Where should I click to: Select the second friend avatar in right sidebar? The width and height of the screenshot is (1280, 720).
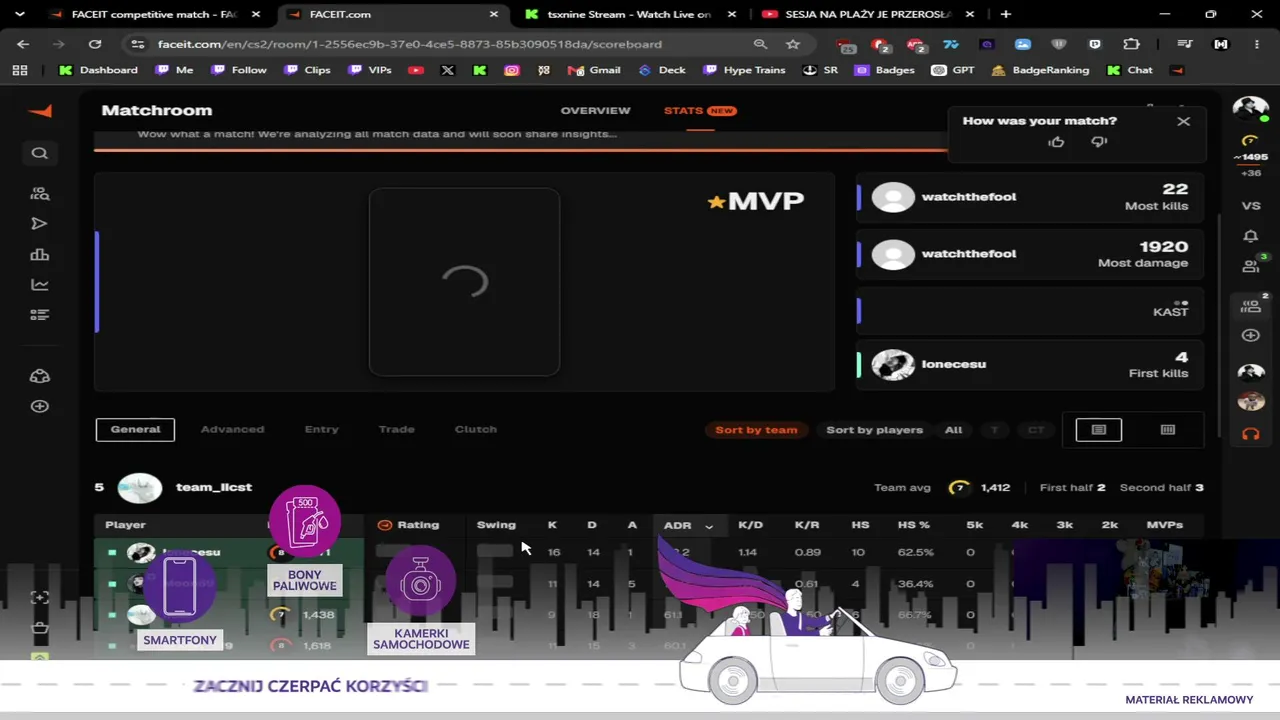1251,402
